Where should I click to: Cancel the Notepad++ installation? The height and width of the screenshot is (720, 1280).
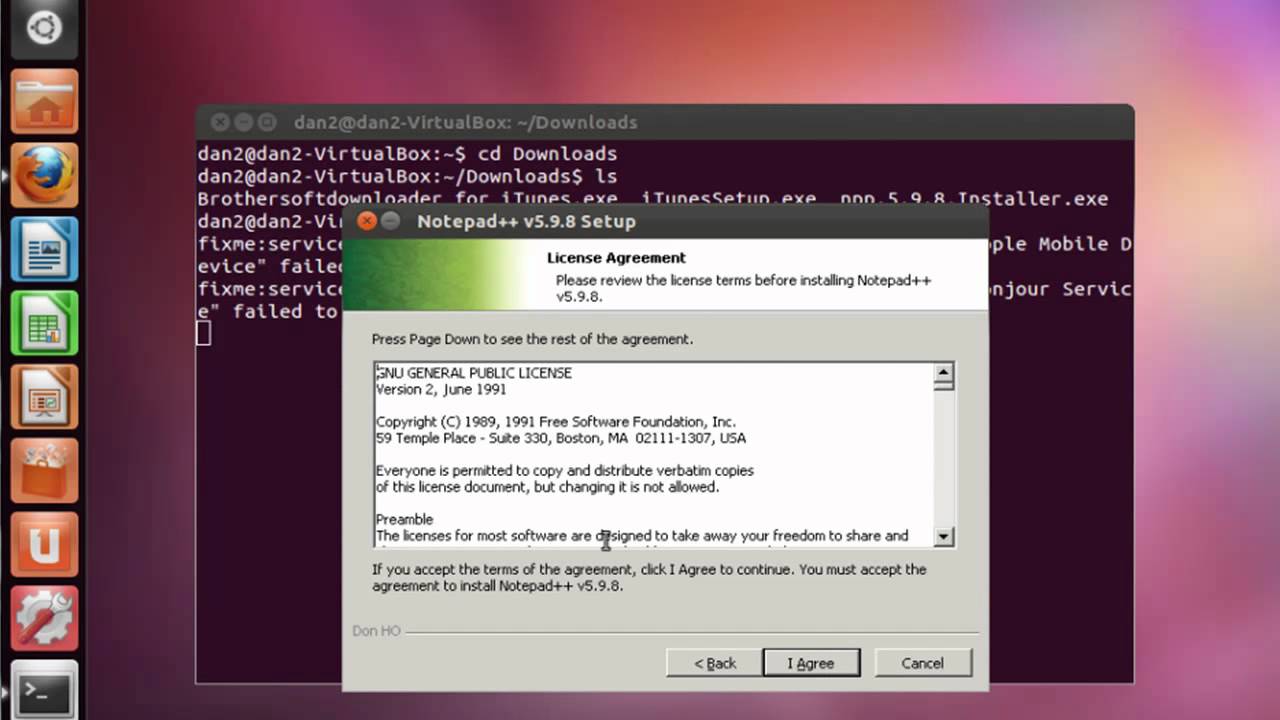point(922,663)
